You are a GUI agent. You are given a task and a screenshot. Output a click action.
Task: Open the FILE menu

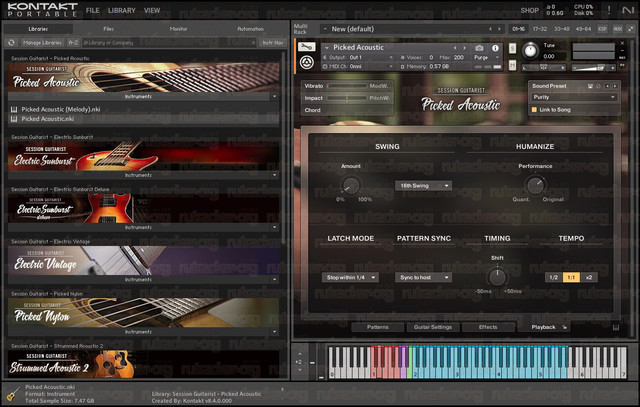point(93,10)
